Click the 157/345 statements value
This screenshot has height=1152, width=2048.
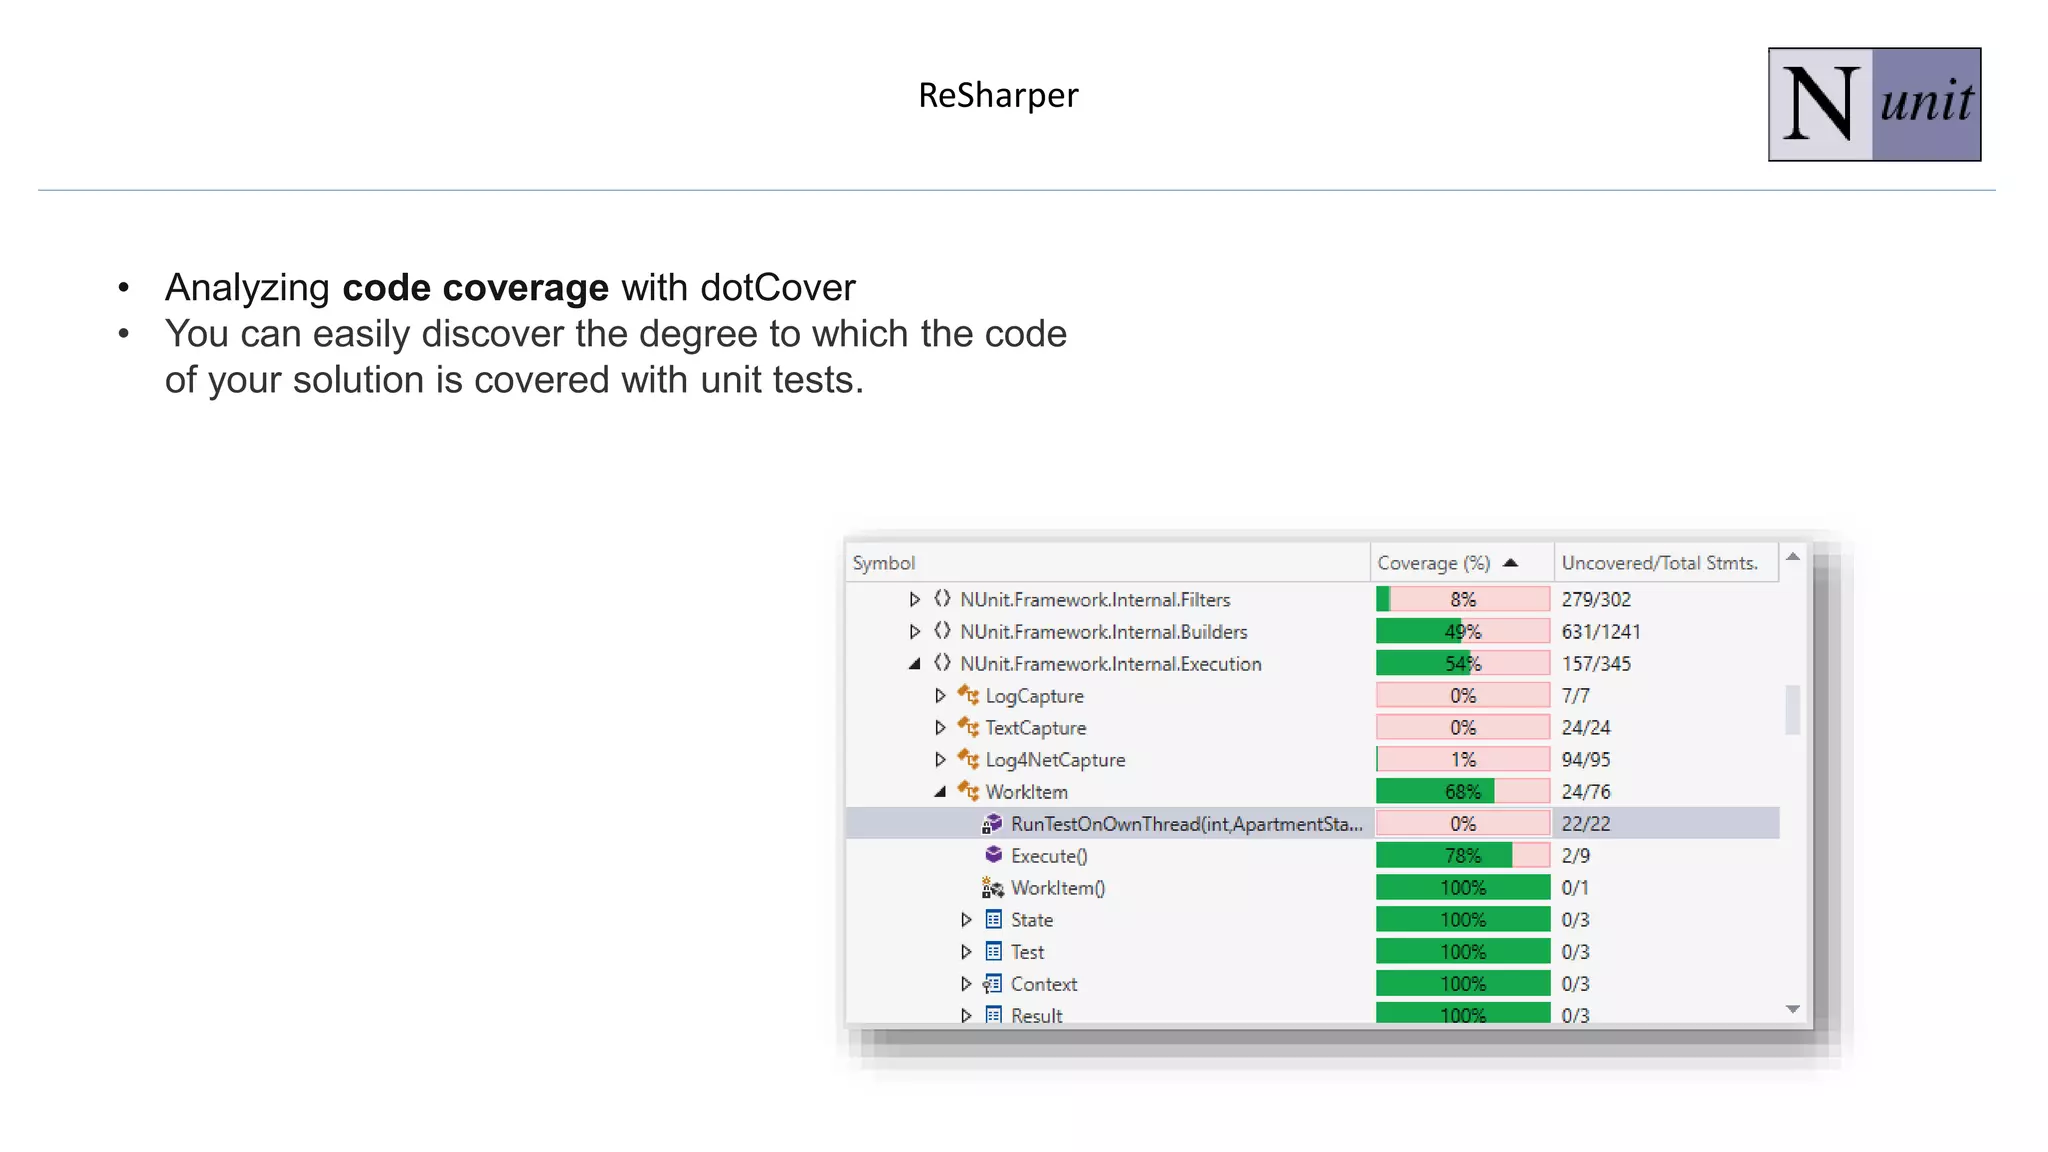click(x=1596, y=663)
